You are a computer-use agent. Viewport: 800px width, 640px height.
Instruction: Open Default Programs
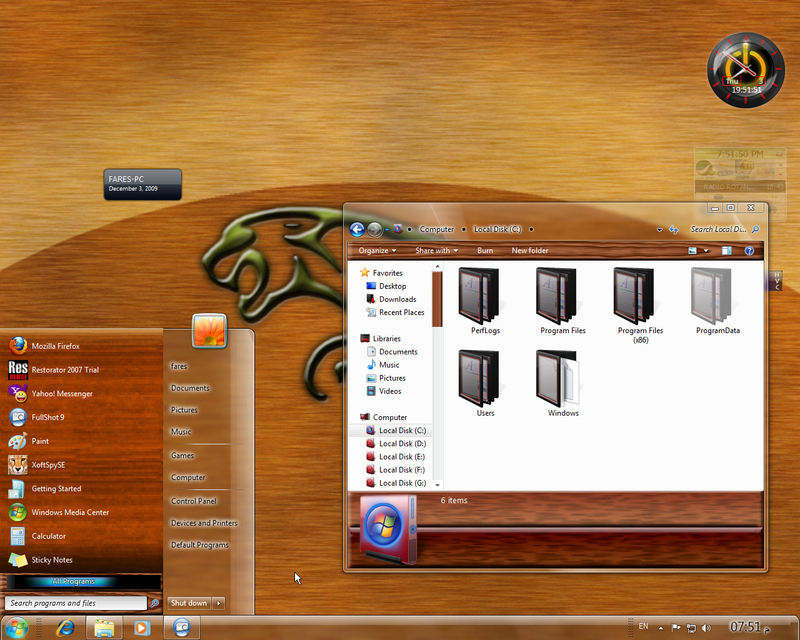[199, 545]
